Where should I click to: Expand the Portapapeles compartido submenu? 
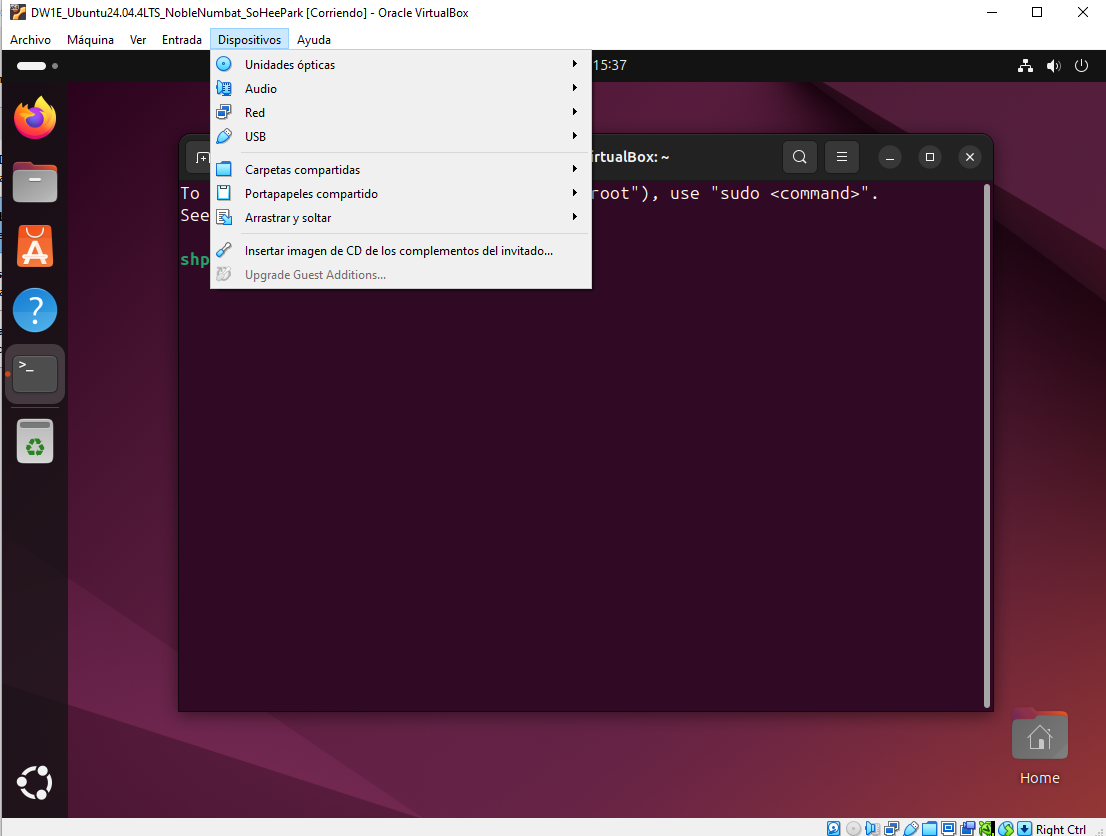pyautogui.click(x=401, y=193)
